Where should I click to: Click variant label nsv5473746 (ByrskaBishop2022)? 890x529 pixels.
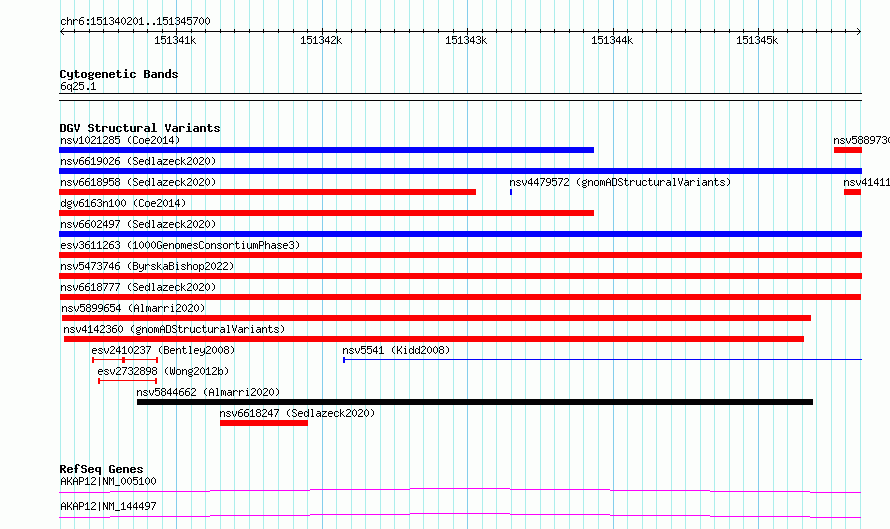point(147,266)
